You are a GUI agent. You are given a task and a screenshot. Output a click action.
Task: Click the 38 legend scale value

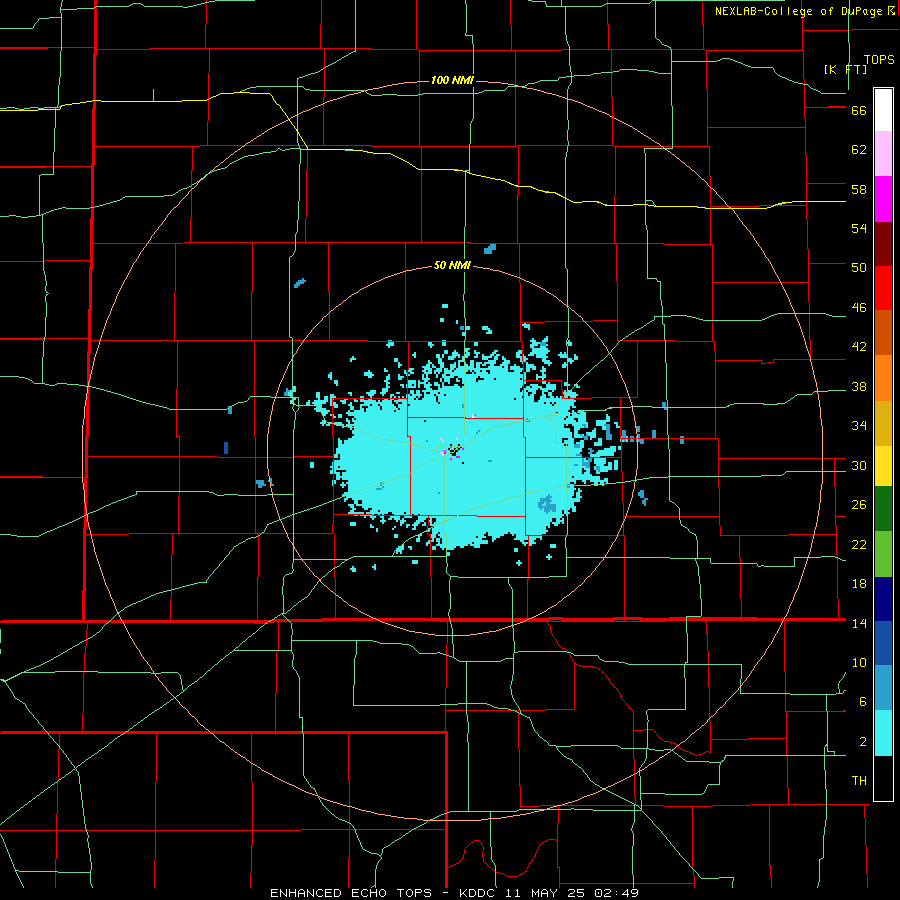tap(859, 387)
